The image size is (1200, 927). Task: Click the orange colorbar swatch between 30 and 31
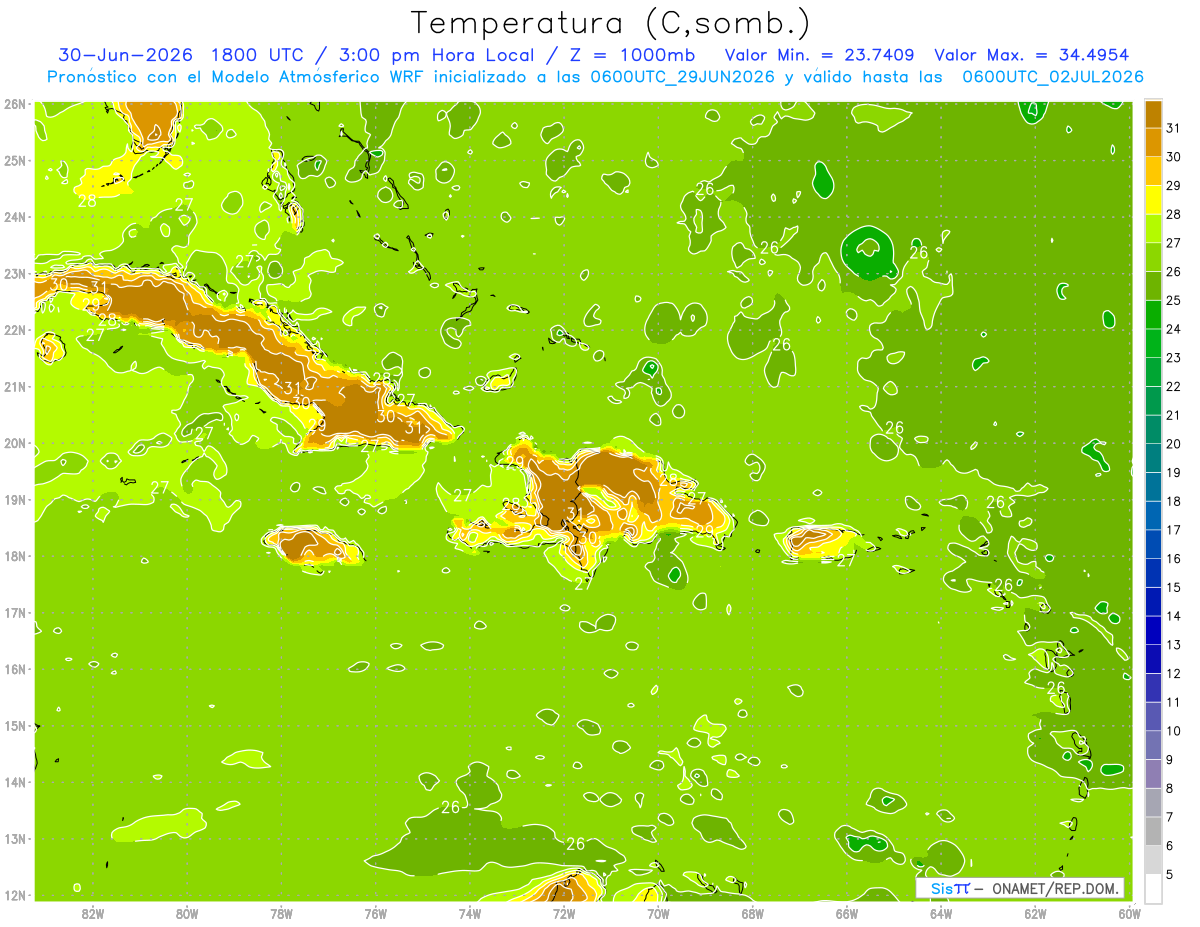coord(1153,142)
